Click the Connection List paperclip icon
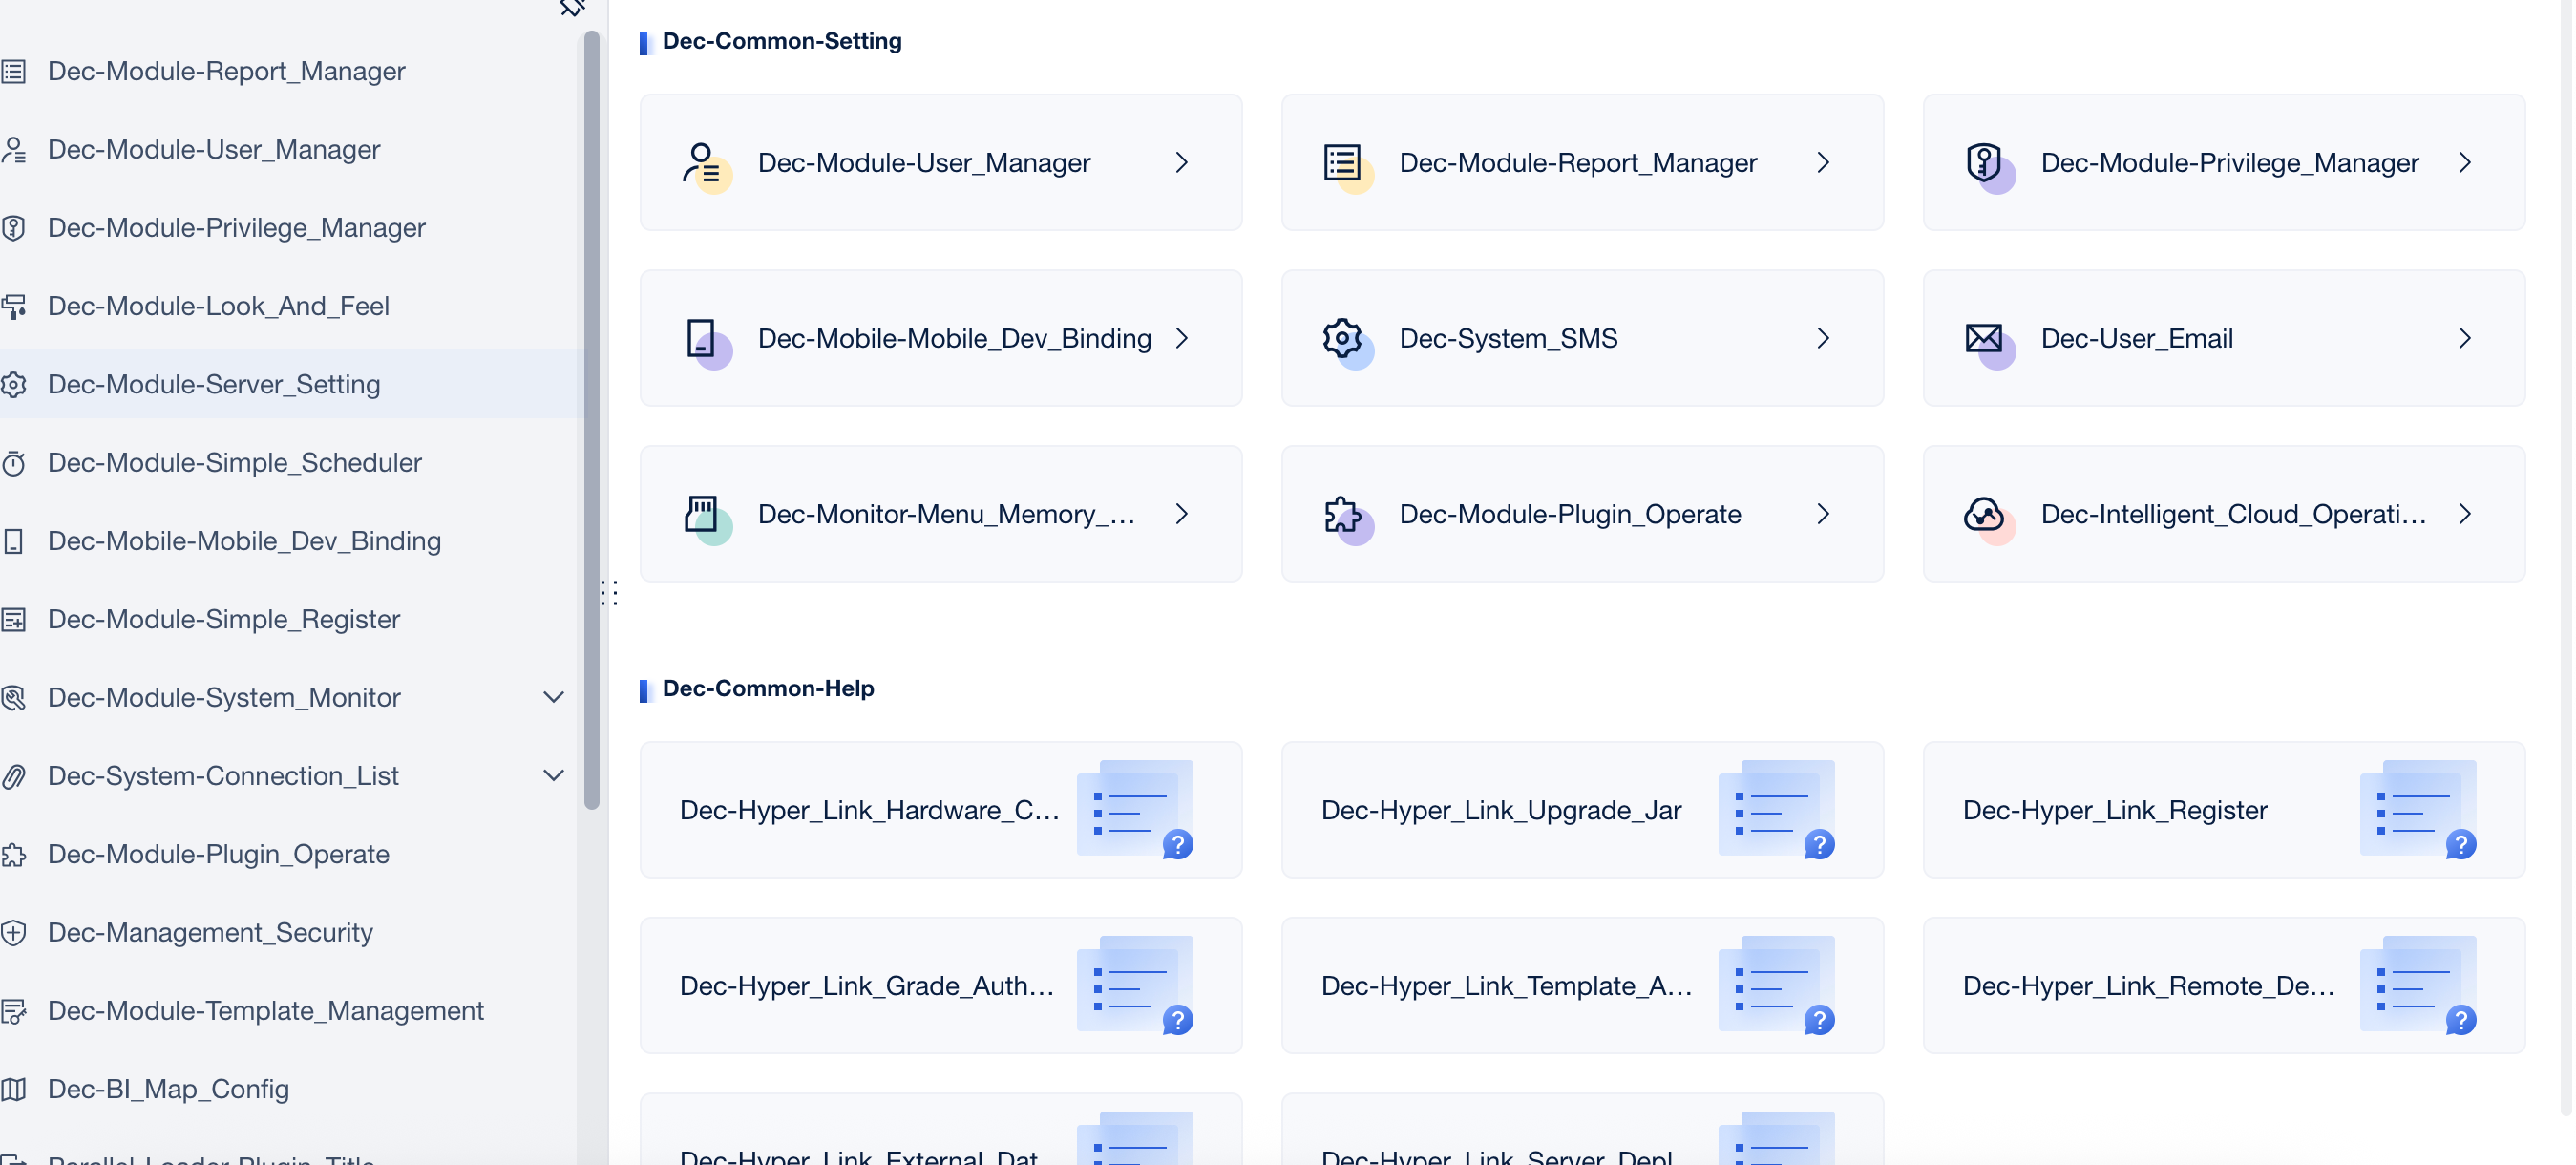Viewport: 2576px width, 1165px height. 13,776
